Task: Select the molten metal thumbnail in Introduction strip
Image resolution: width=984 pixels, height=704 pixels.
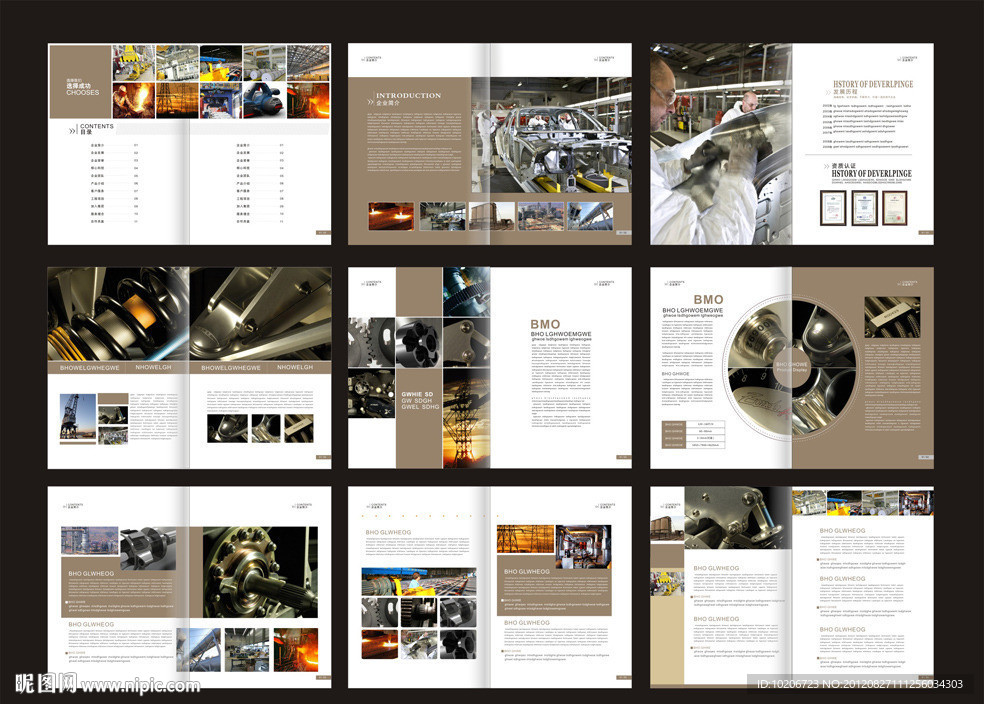Action: 391,216
